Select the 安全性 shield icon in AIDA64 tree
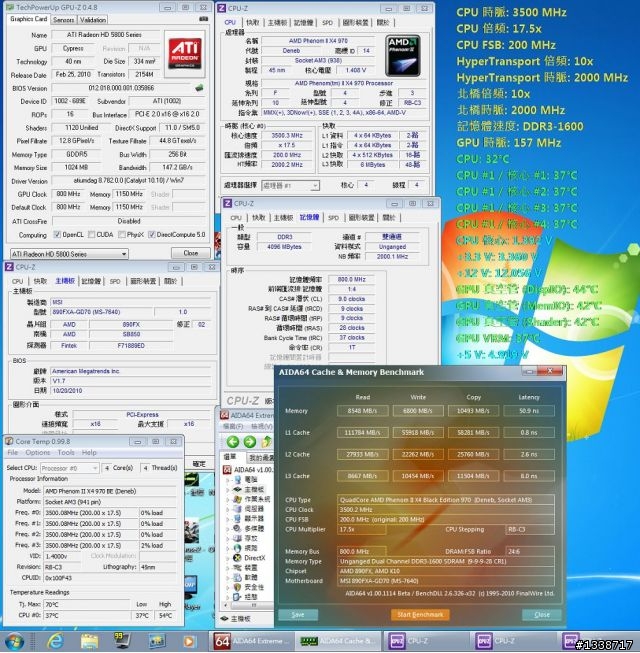This screenshot has height=653, width=640. 237,587
